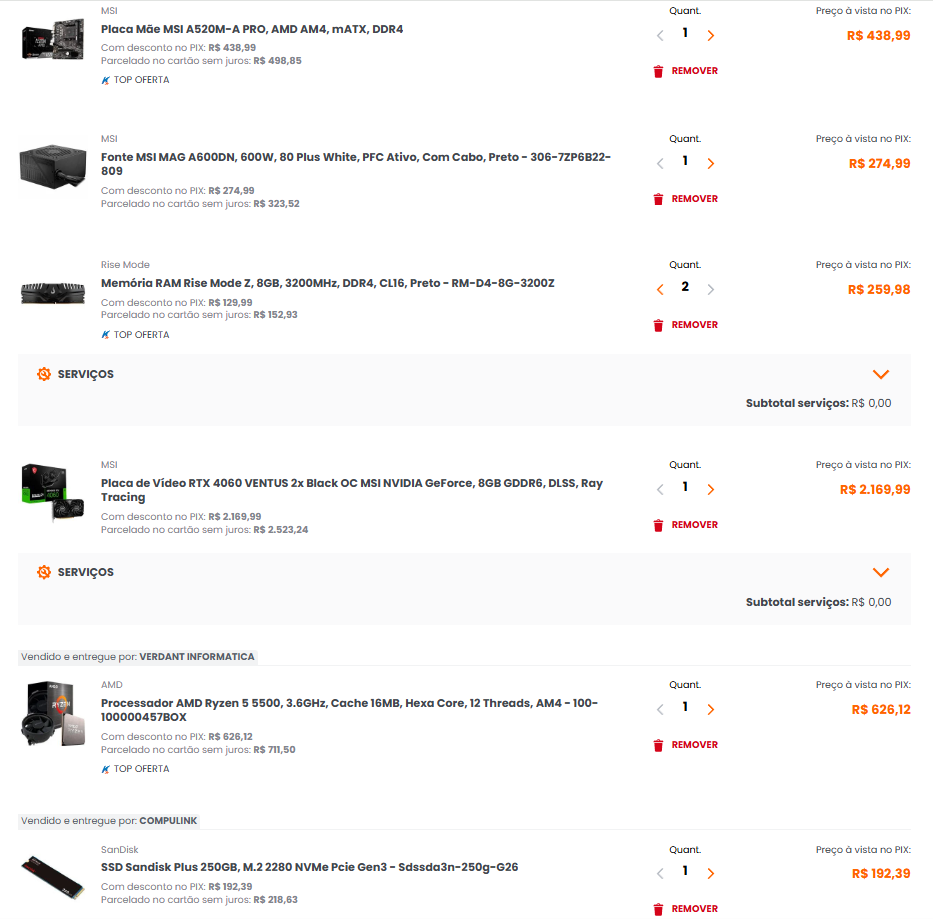Open the SSD Sandisk Plus product thumbnail

tap(52, 877)
